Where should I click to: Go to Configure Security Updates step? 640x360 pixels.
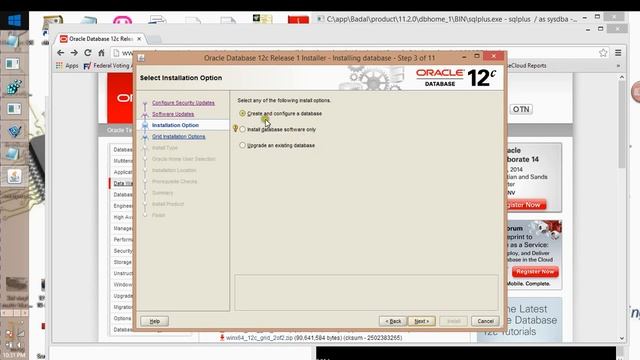[183, 103]
